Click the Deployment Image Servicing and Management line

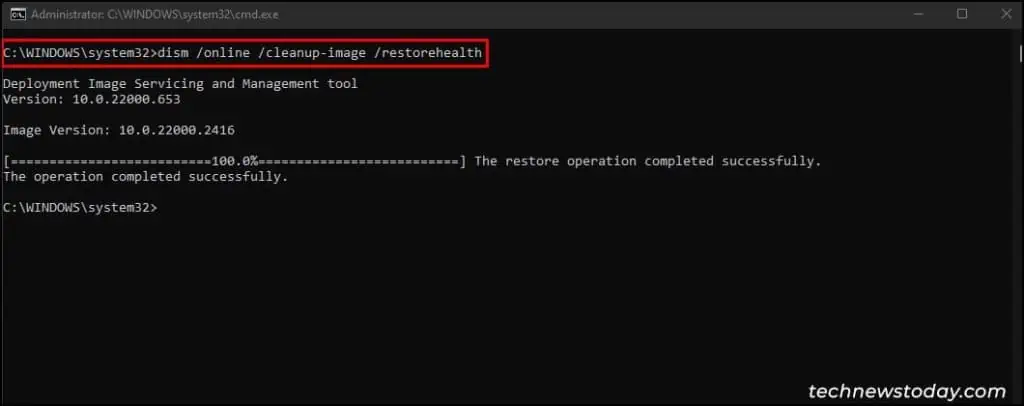[180, 84]
